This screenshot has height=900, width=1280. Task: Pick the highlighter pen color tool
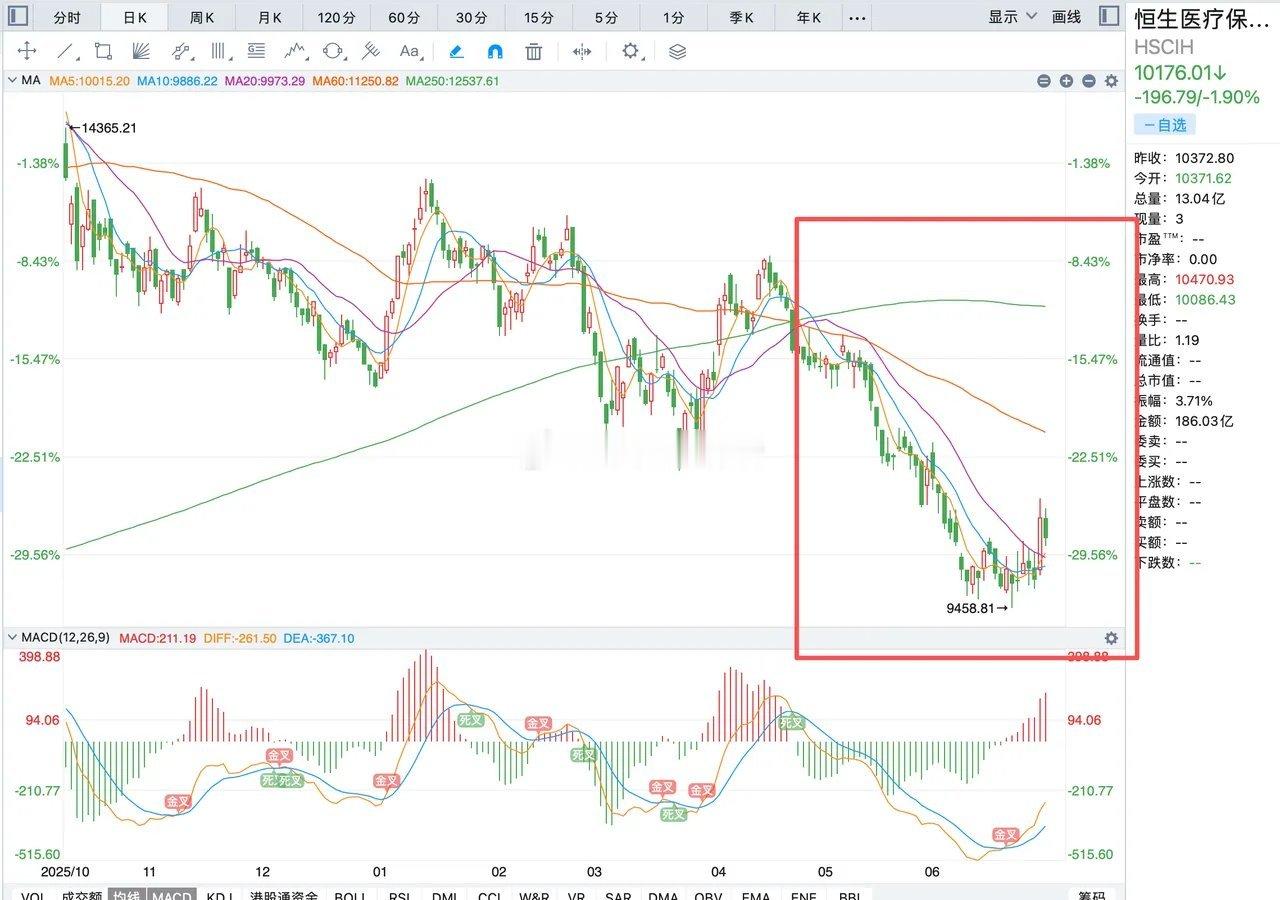pyautogui.click(x=456, y=51)
